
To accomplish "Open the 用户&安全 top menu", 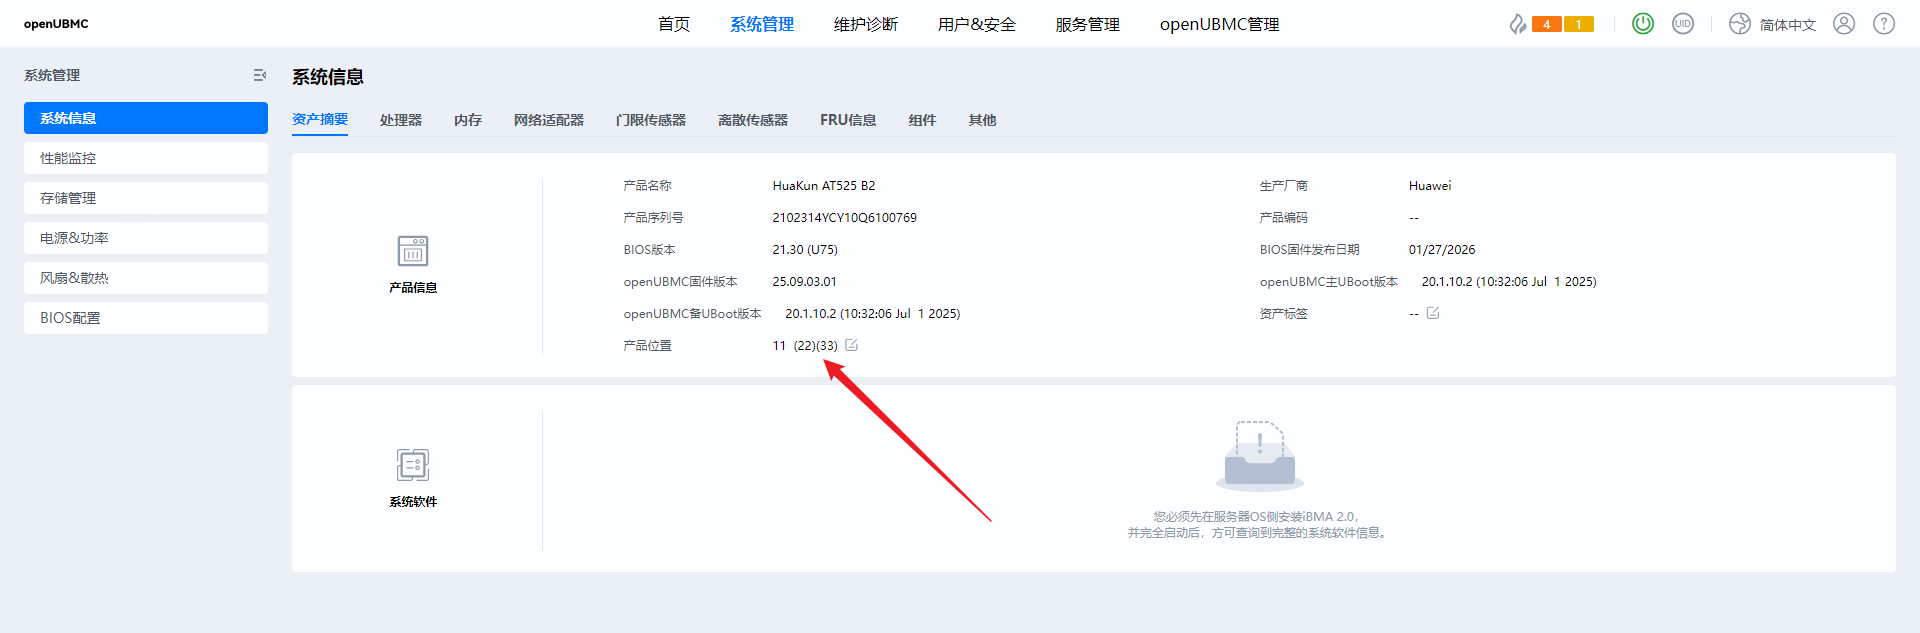I will 976,24.
